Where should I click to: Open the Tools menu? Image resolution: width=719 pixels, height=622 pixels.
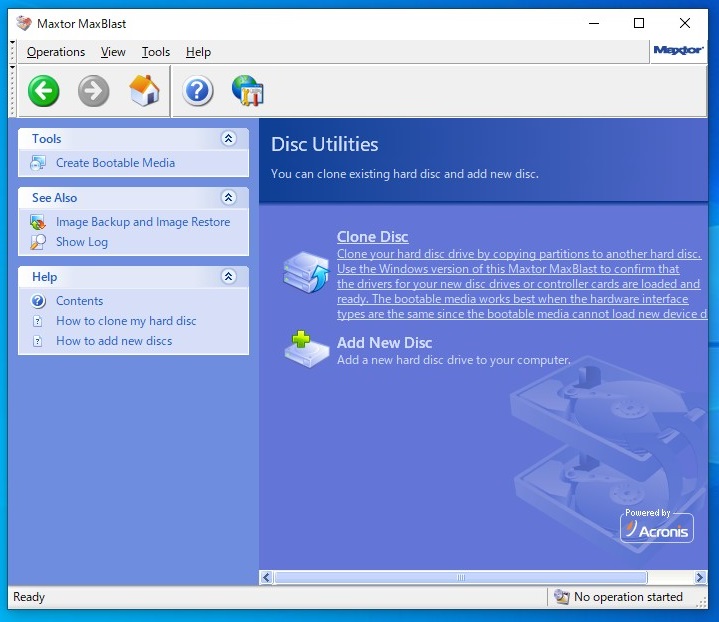point(155,52)
